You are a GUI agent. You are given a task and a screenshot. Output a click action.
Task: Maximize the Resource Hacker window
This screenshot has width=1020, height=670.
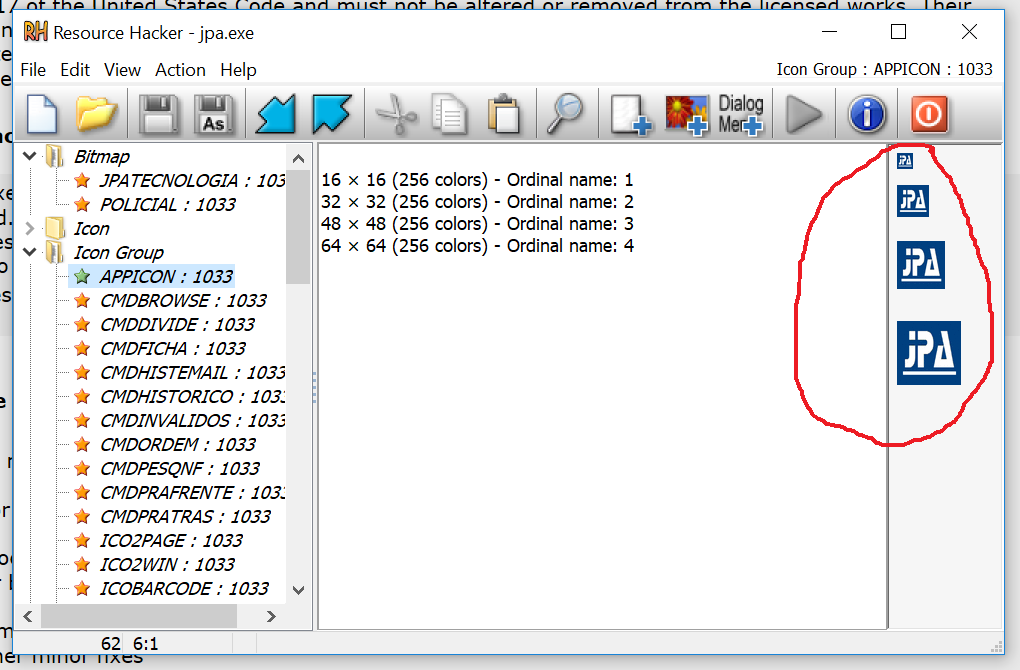(x=898, y=32)
